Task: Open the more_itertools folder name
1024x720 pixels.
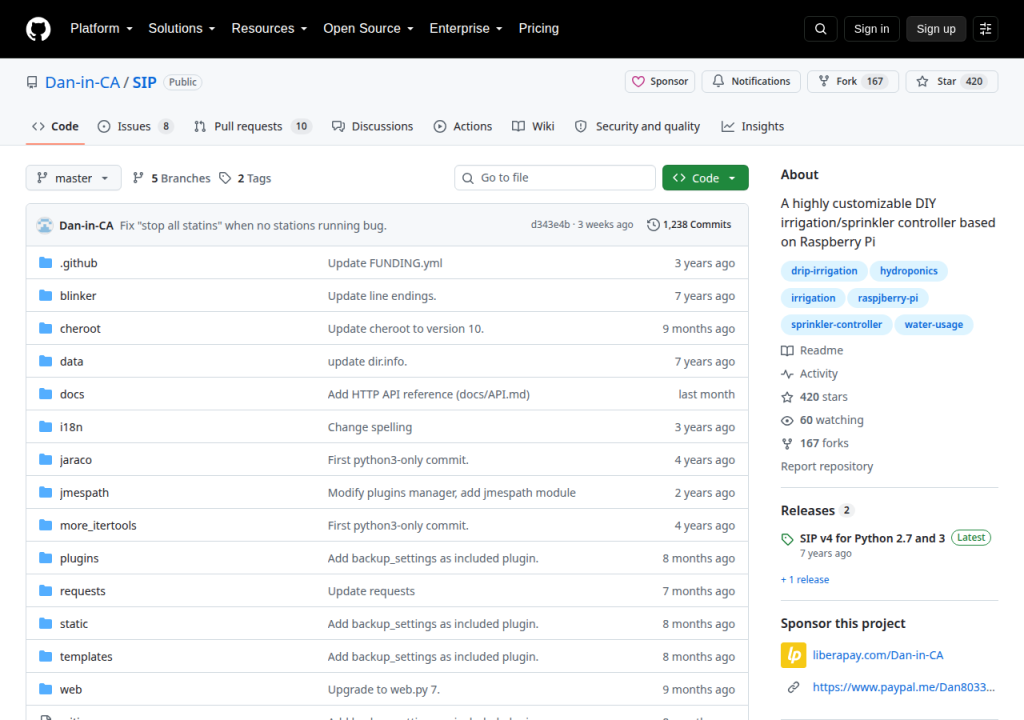Action: [98, 525]
